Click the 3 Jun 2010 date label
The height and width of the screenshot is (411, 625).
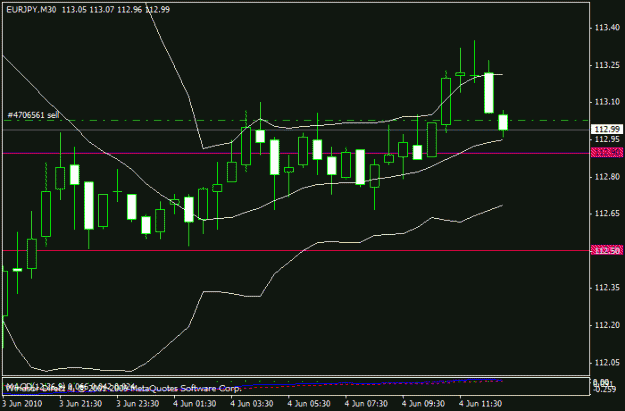pyautogui.click(x=22, y=403)
